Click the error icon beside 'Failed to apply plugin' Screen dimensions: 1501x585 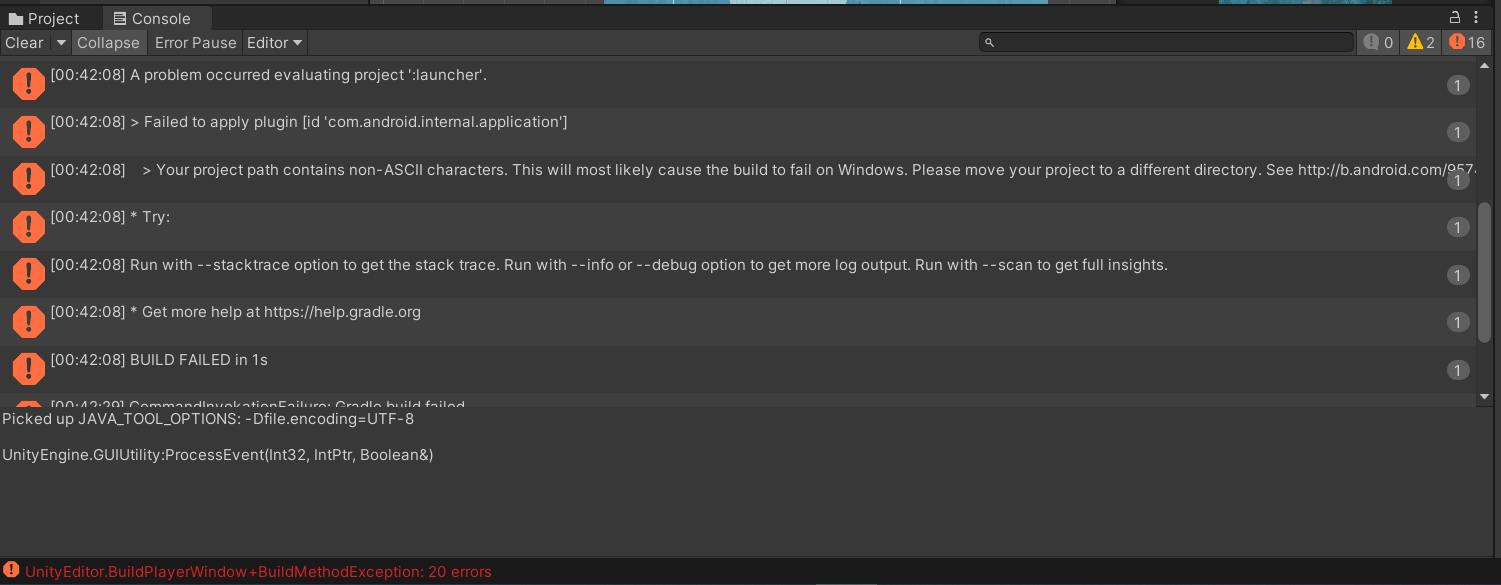click(28, 132)
